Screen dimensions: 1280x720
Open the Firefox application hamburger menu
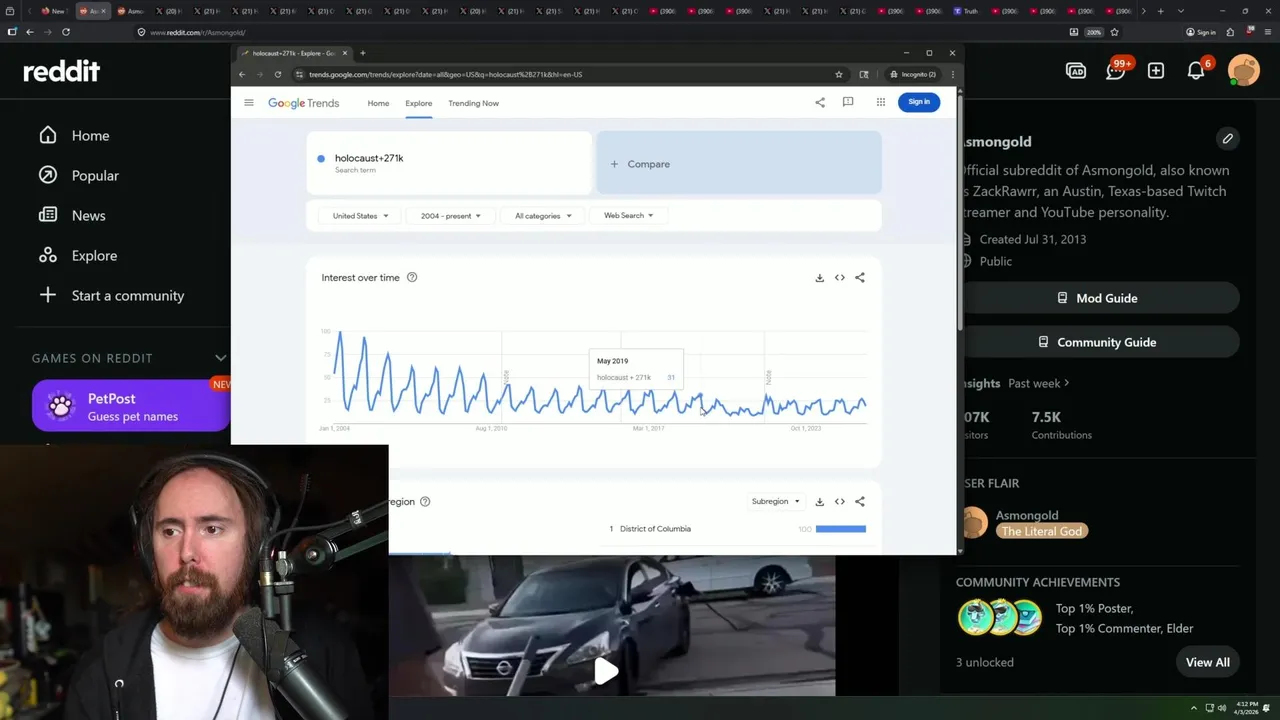1267,32
